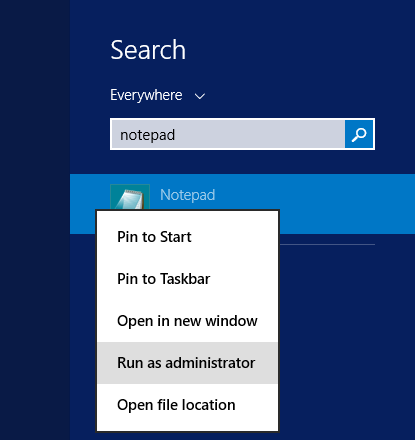The height and width of the screenshot is (440, 415).
Task: Click inside the notepad search field
Action: coord(228,134)
